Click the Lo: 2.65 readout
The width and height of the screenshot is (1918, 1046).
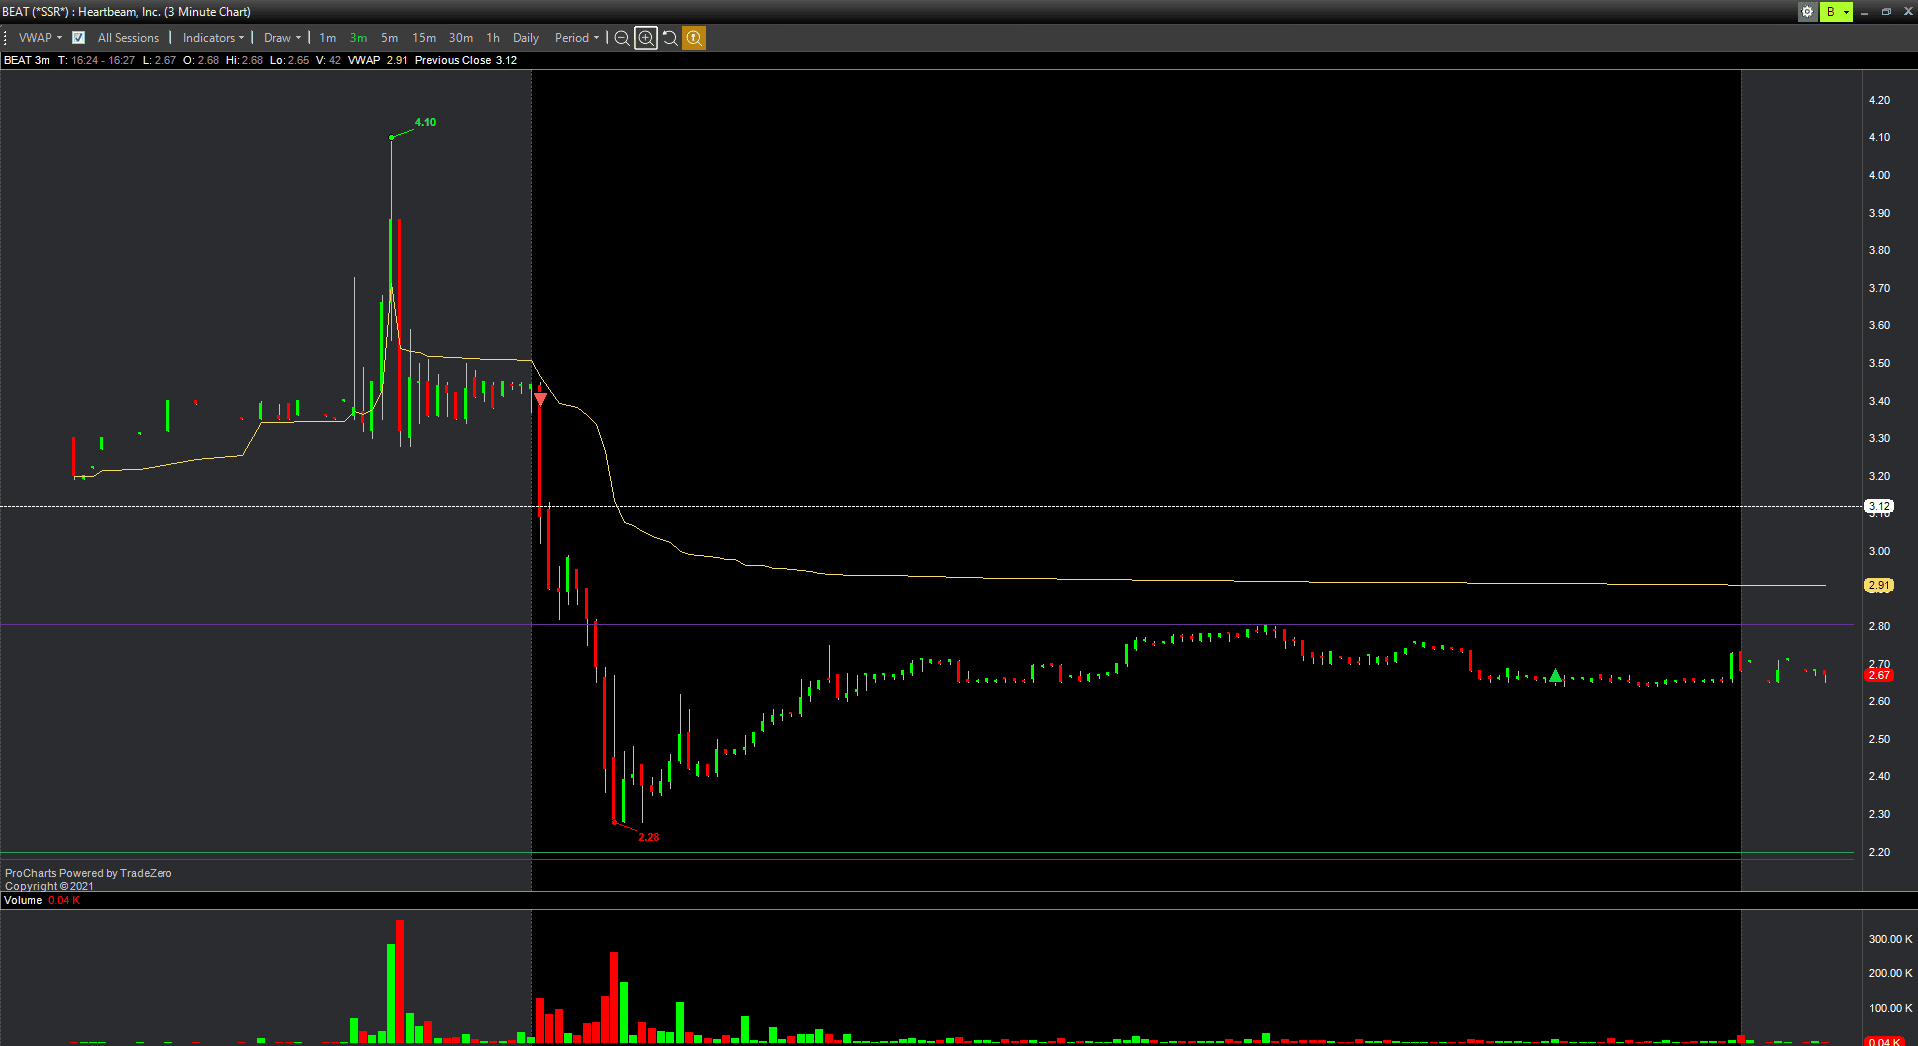[289, 60]
